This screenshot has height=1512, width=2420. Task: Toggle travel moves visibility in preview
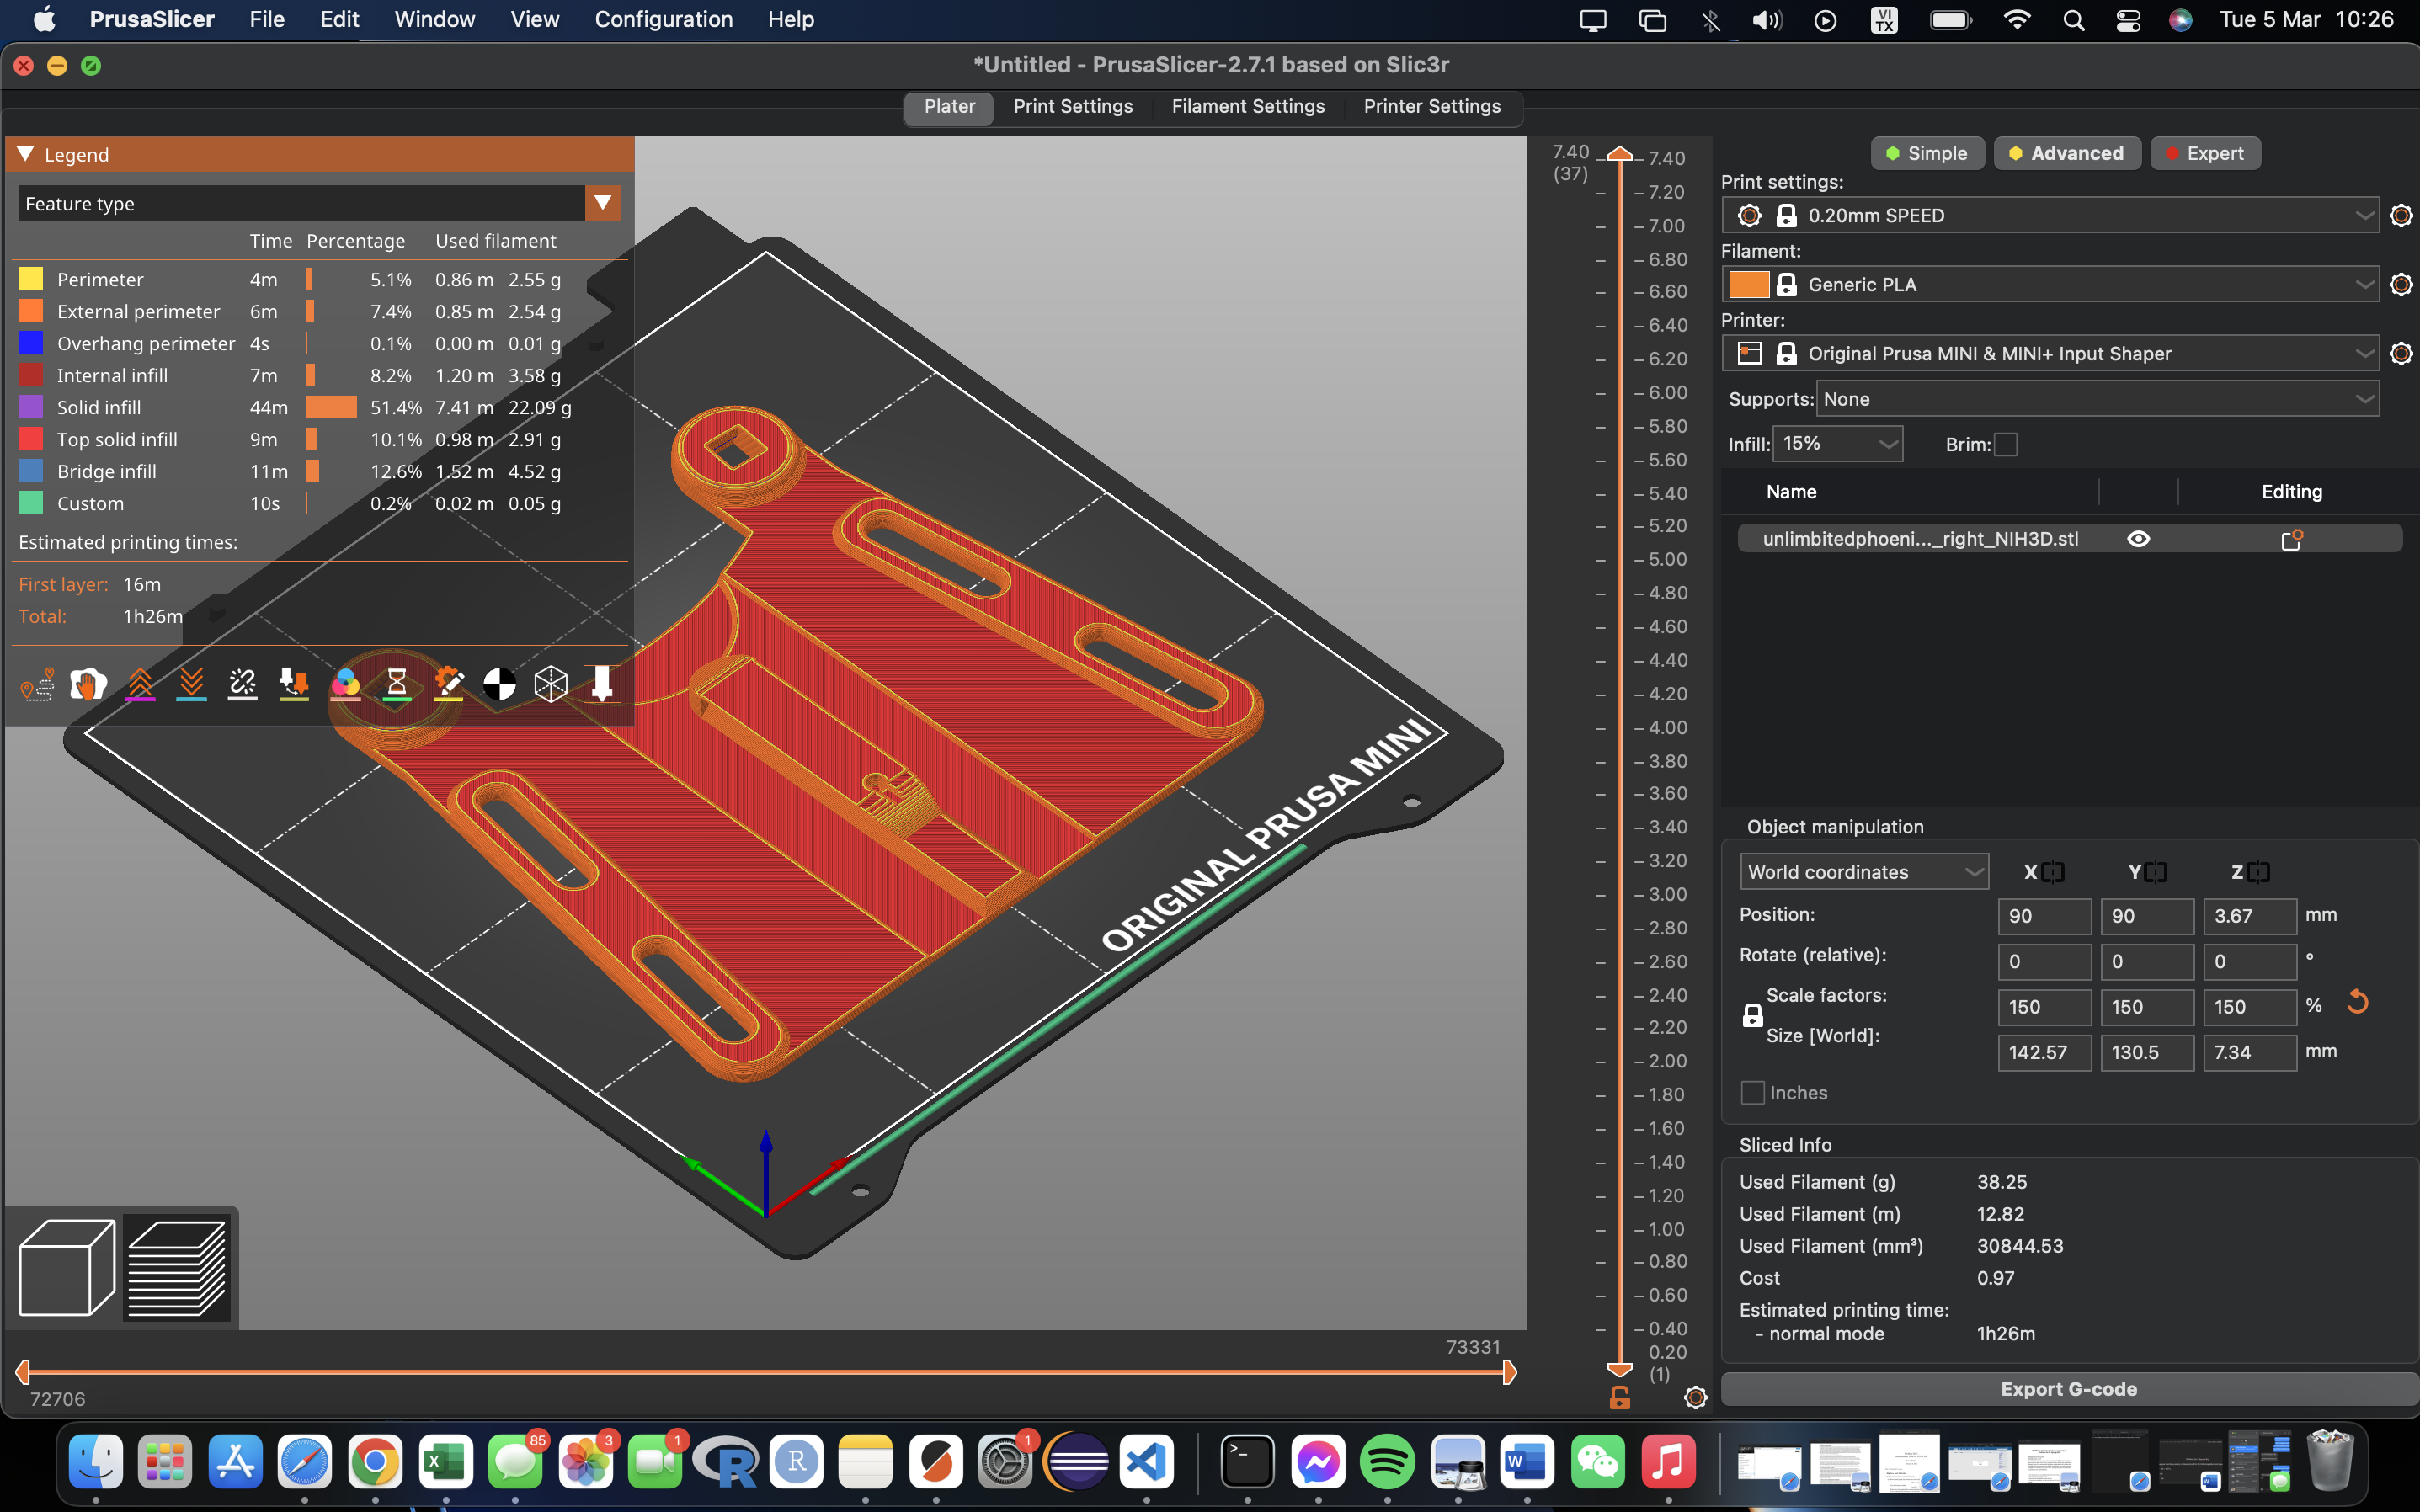pos(36,684)
